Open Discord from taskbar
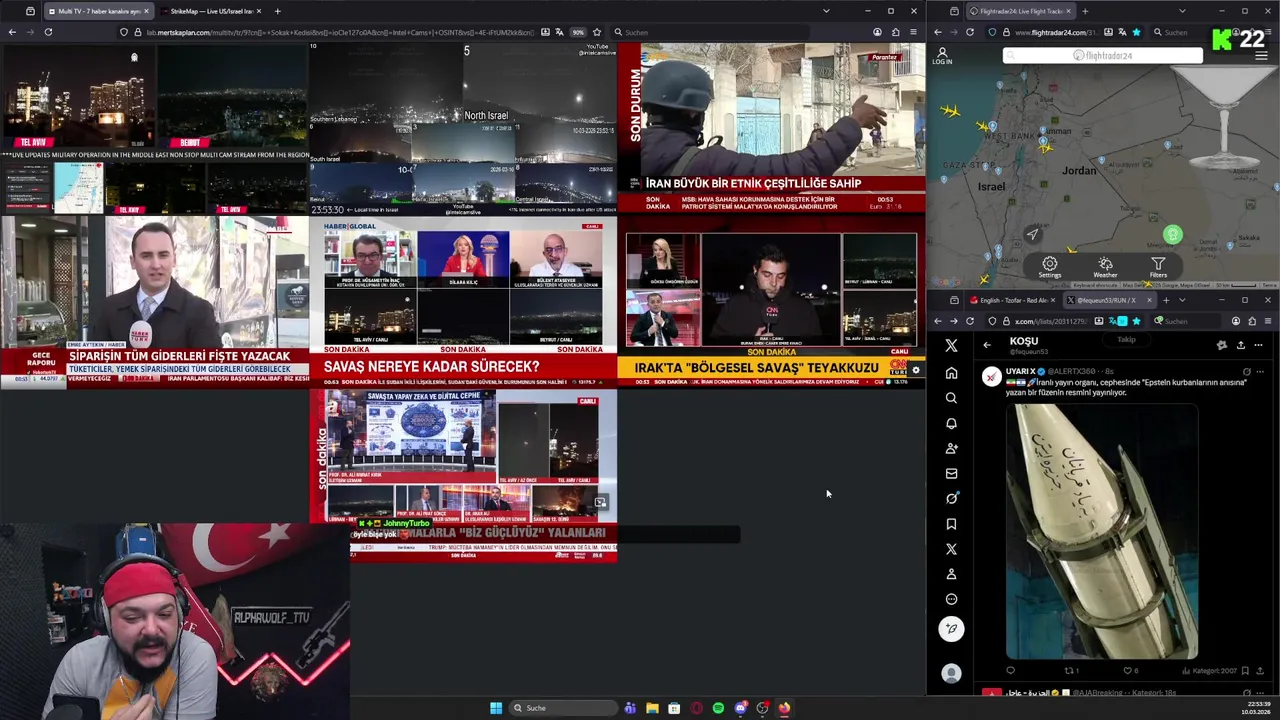This screenshot has height=720, width=1280. pos(740,708)
